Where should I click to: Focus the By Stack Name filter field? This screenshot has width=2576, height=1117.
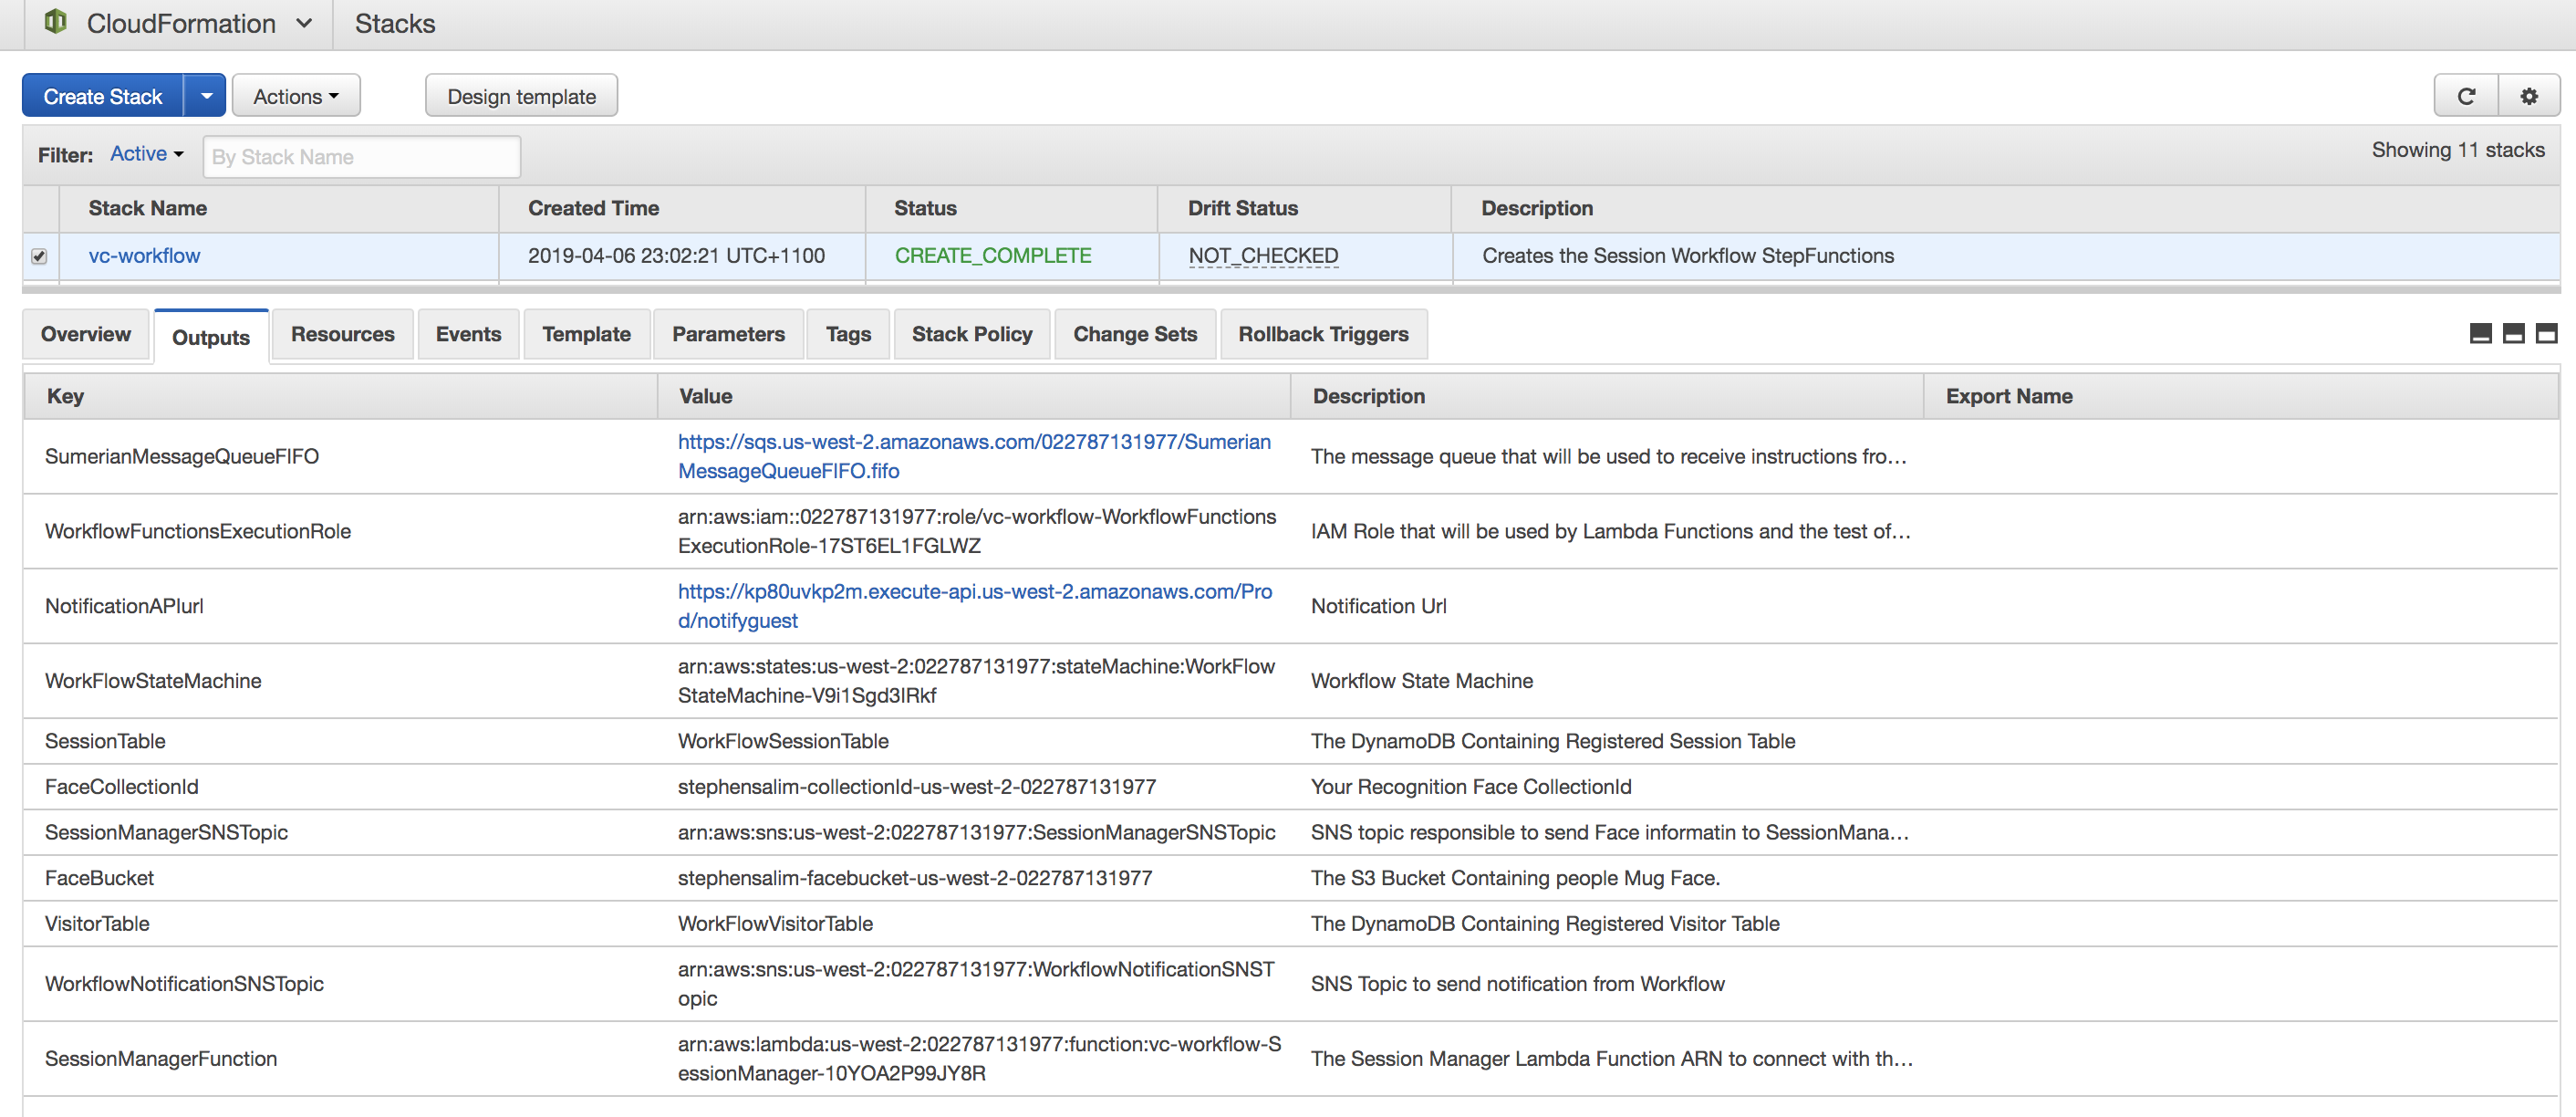click(361, 157)
